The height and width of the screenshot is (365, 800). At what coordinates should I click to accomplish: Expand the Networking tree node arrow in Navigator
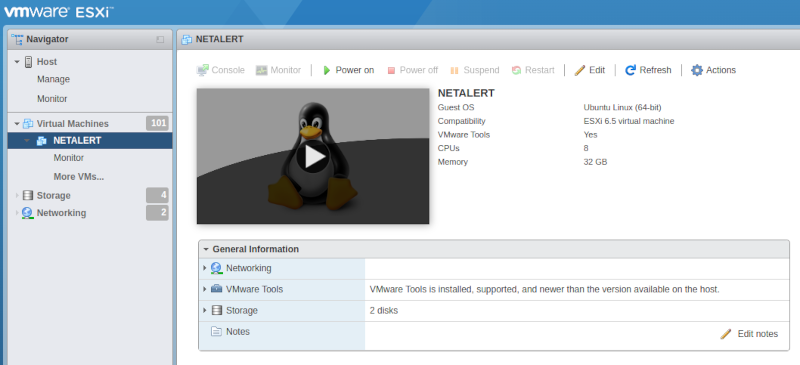click(17, 213)
